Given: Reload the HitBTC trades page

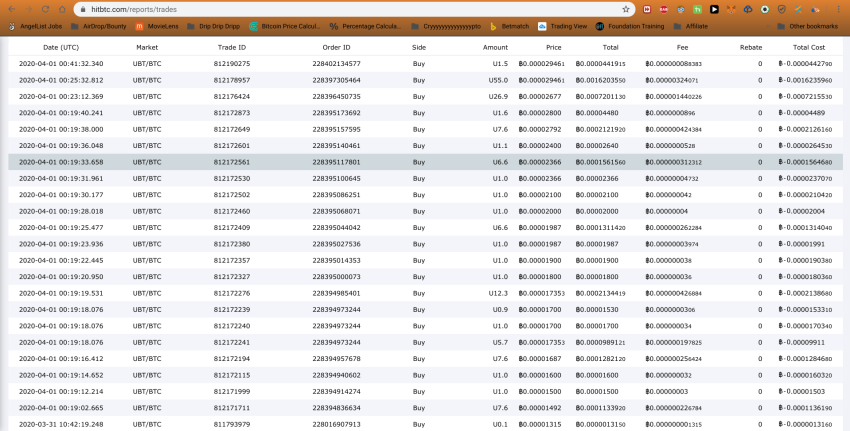Looking at the screenshot, I should [x=46, y=9].
